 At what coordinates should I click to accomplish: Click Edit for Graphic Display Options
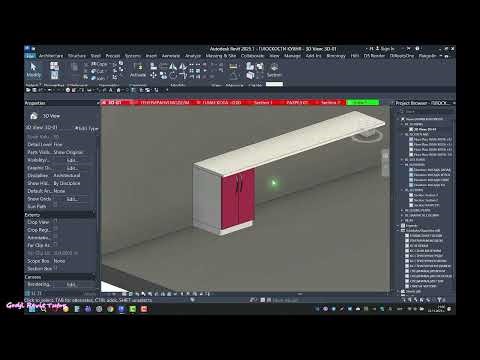pos(72,168)
